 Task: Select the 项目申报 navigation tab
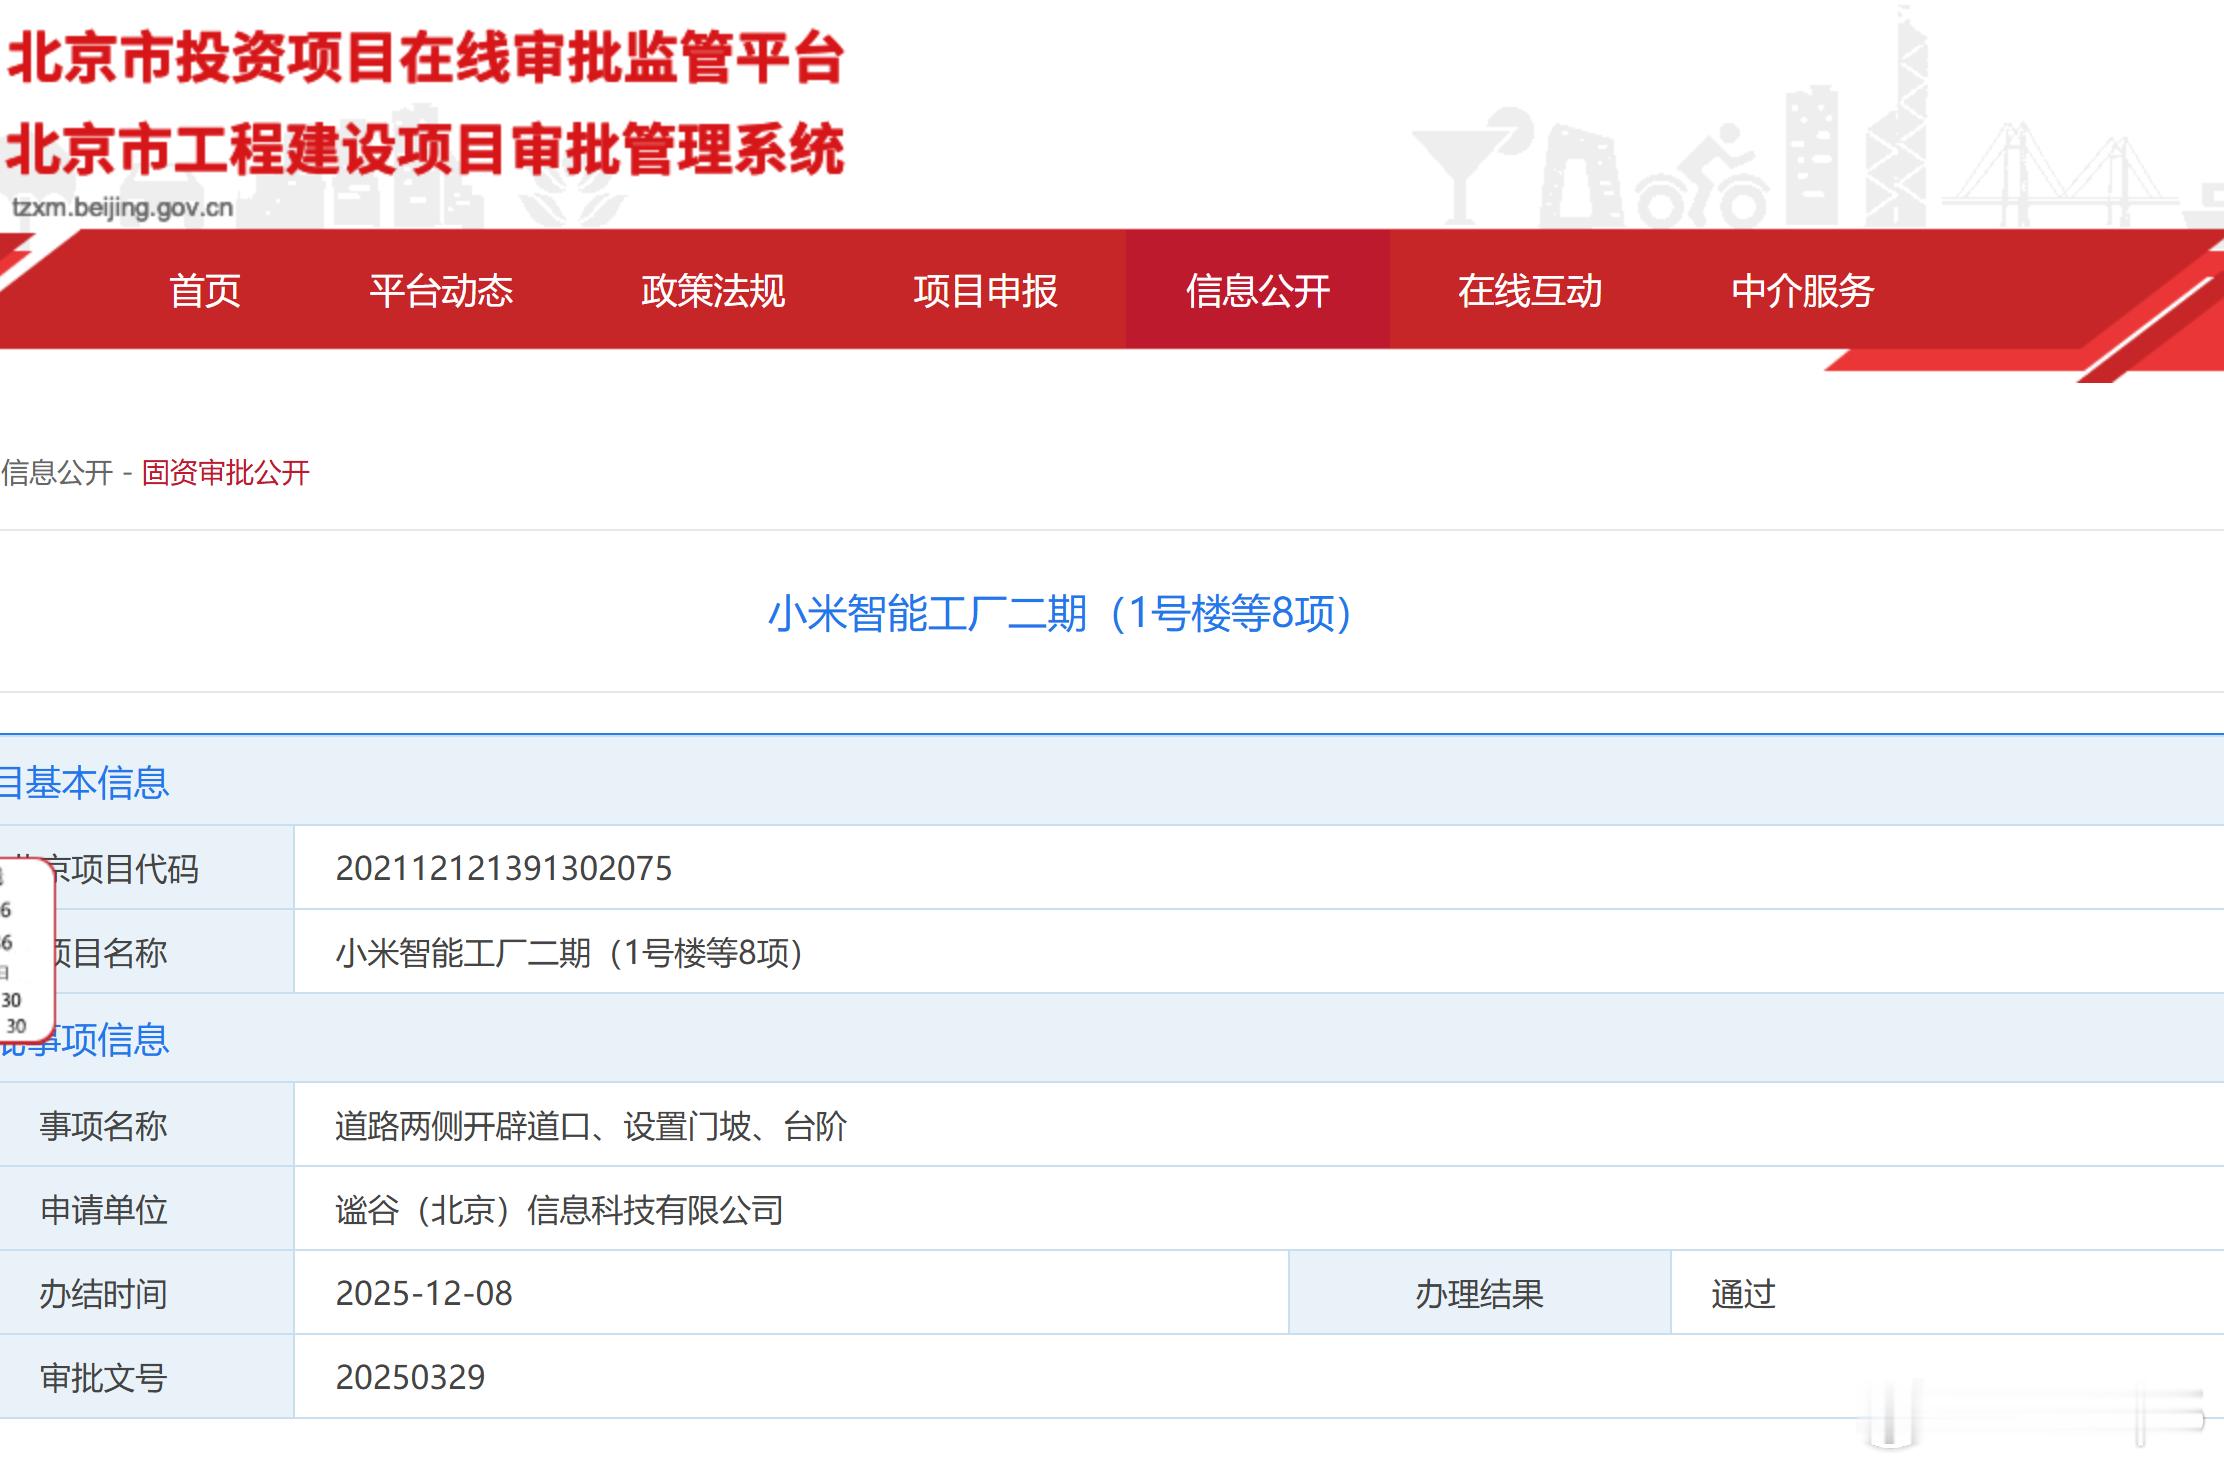click(985, 291)
